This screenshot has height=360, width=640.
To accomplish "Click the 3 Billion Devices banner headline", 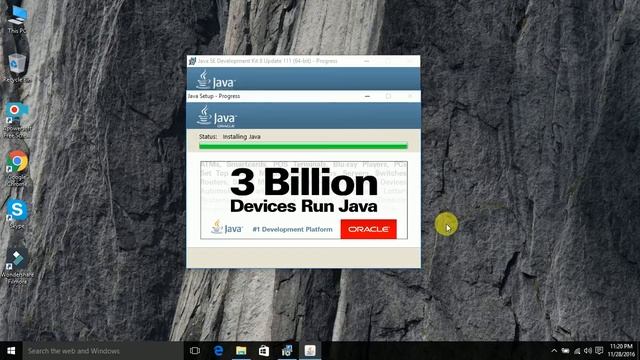I will (304, 190).
